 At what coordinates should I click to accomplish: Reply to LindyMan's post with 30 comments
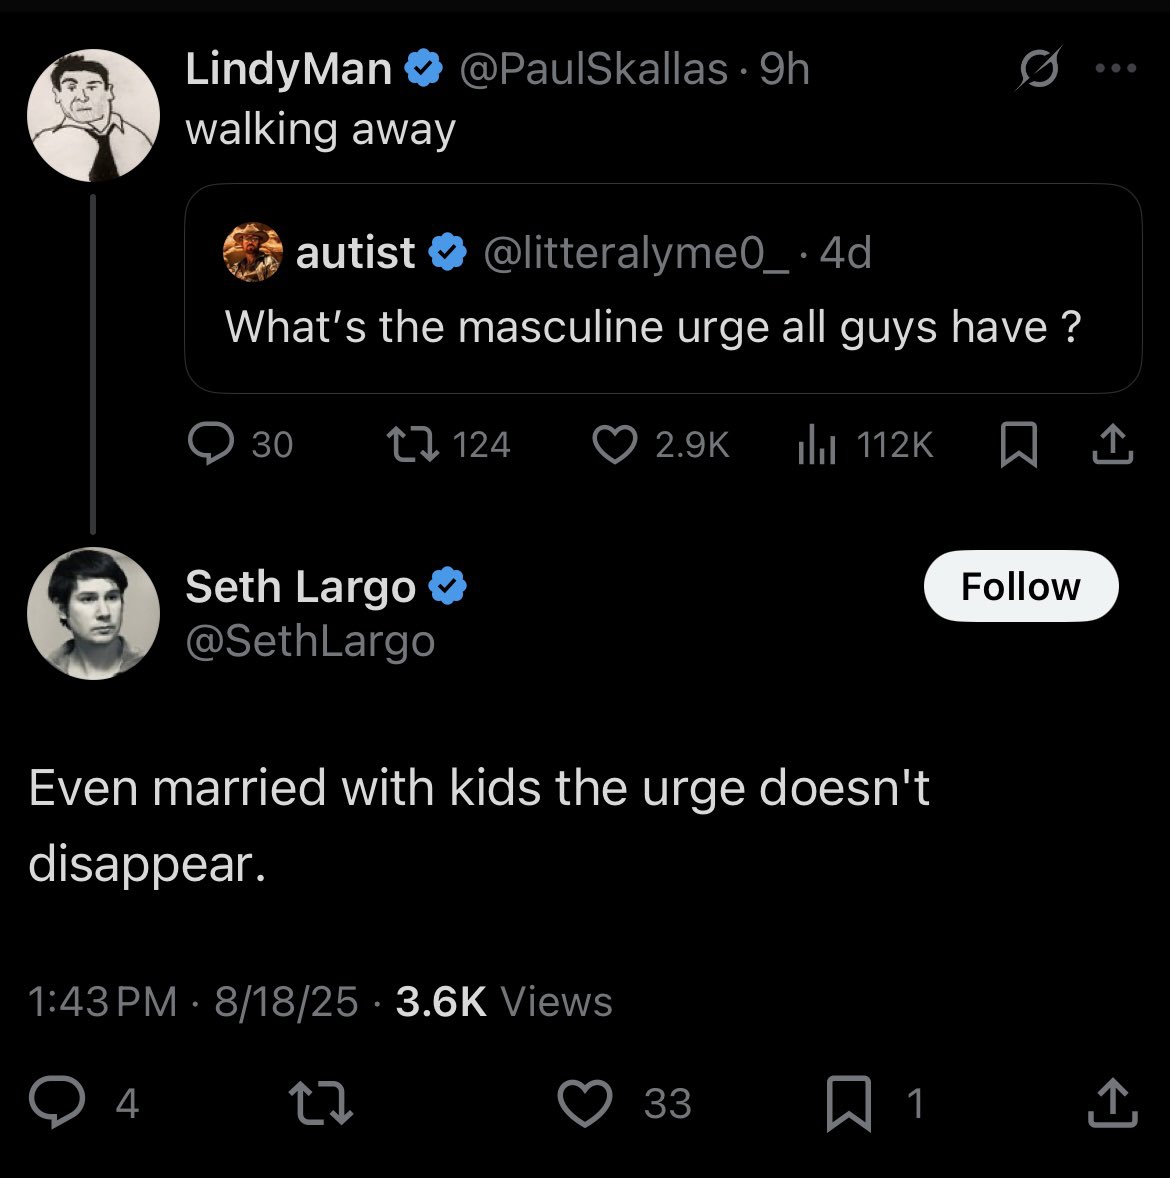coord(240,444)
